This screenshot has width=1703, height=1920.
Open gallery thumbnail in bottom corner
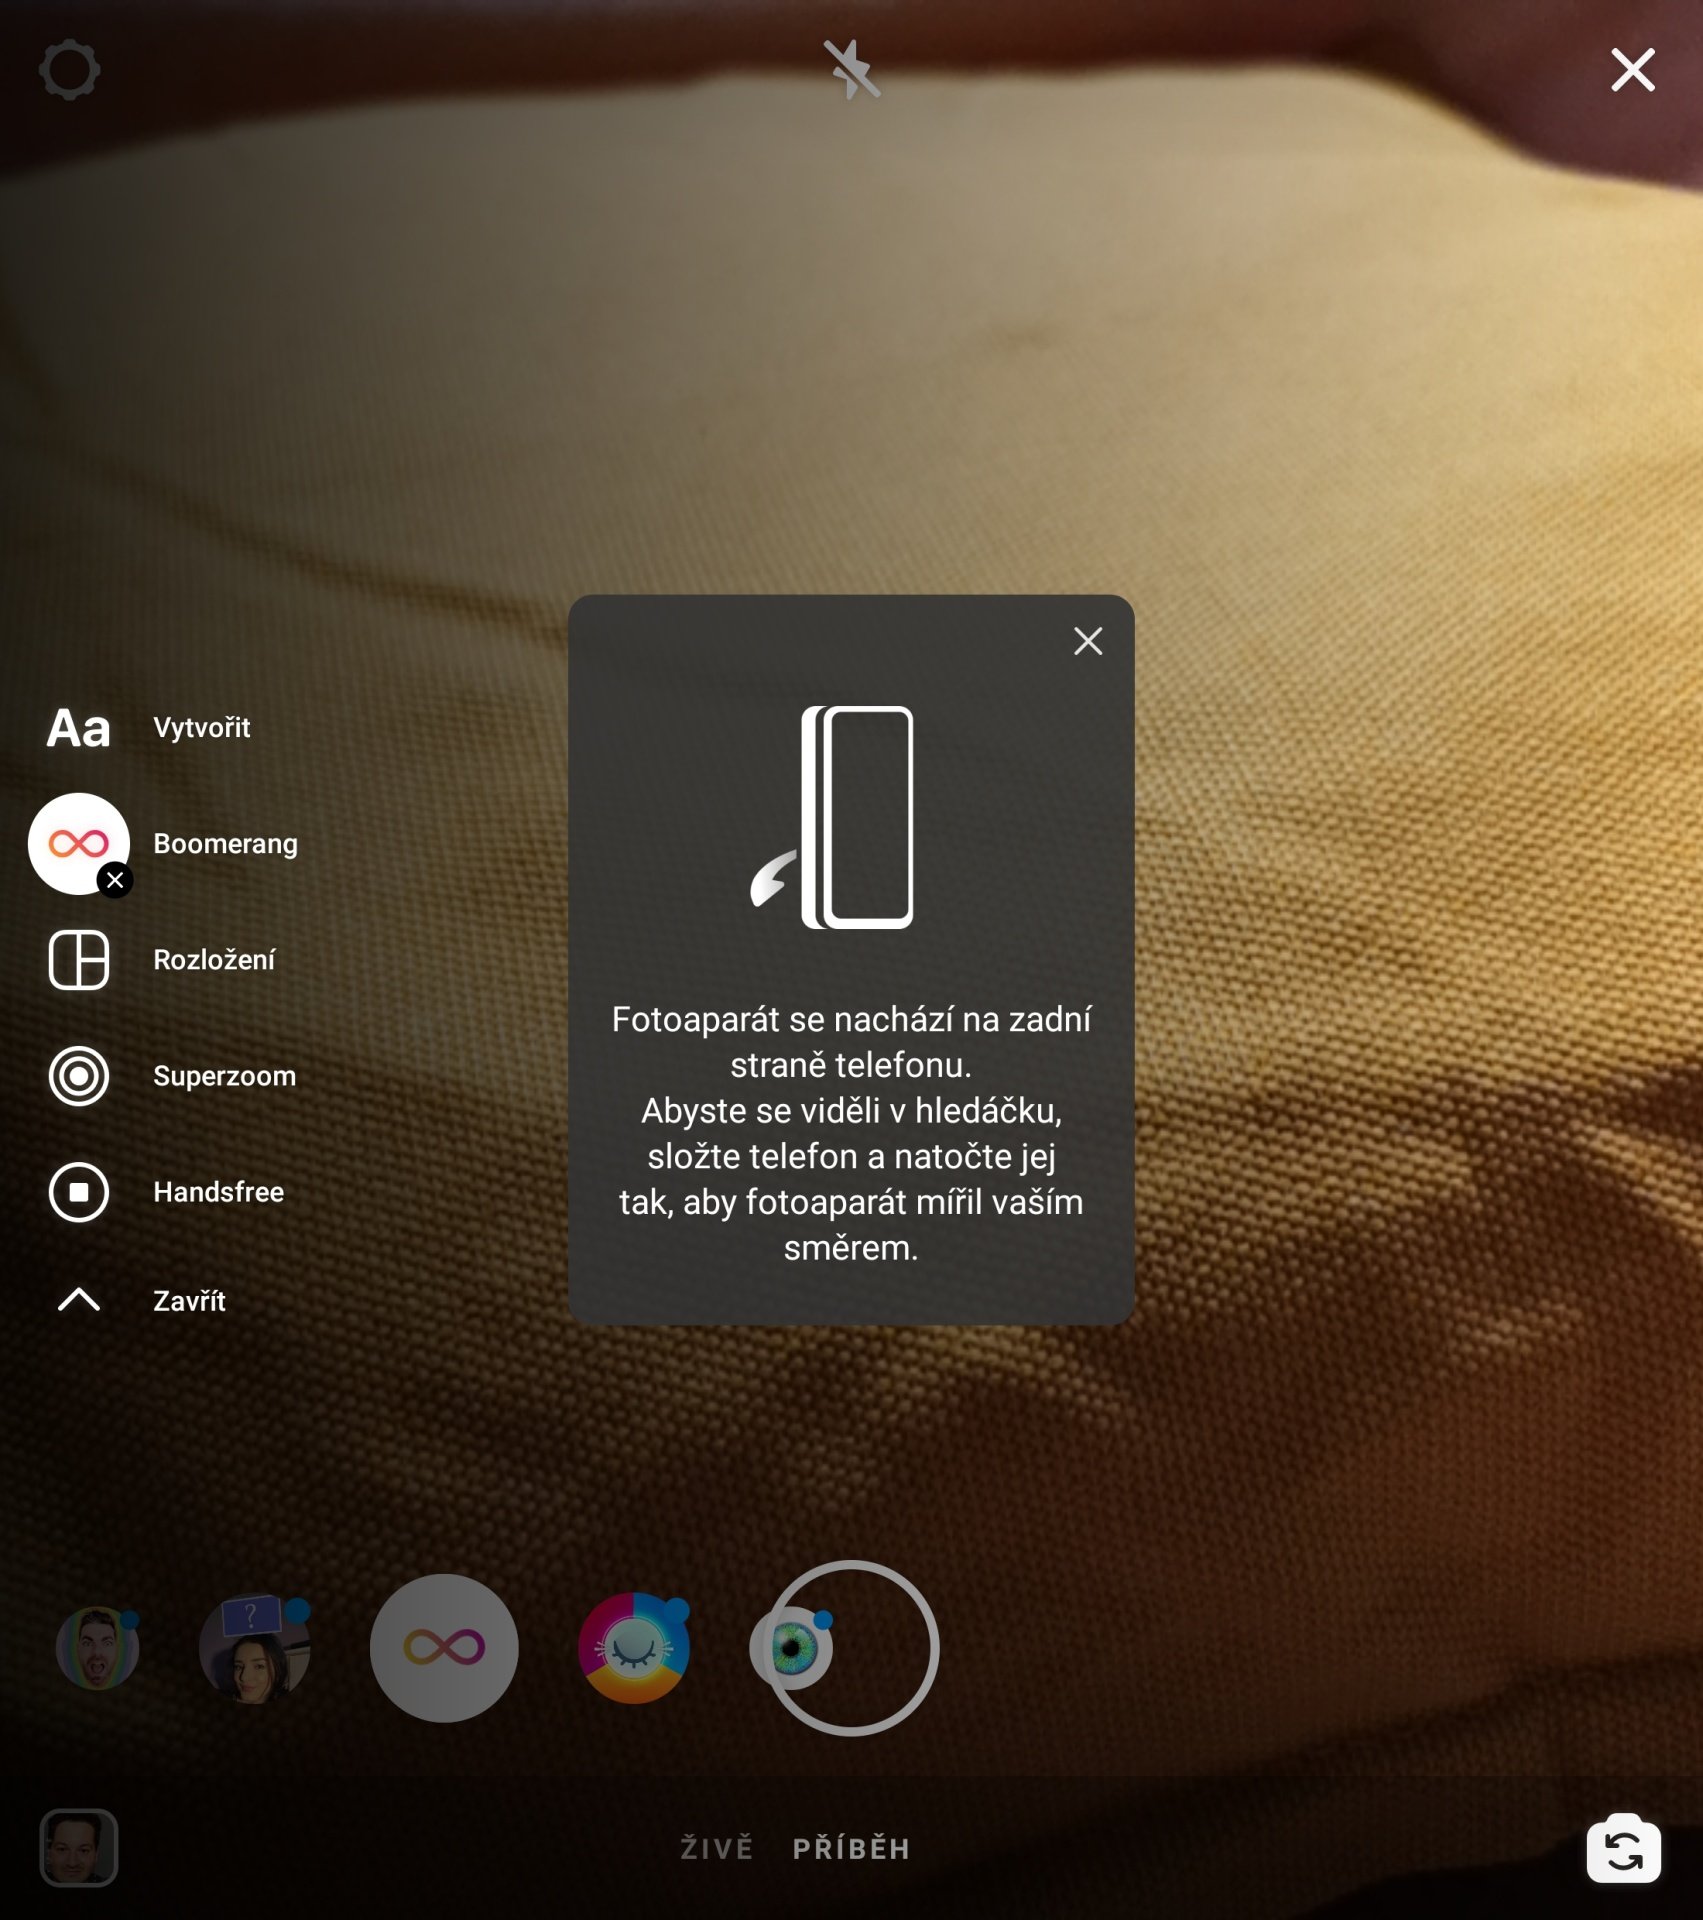[x=79, y=1847]
